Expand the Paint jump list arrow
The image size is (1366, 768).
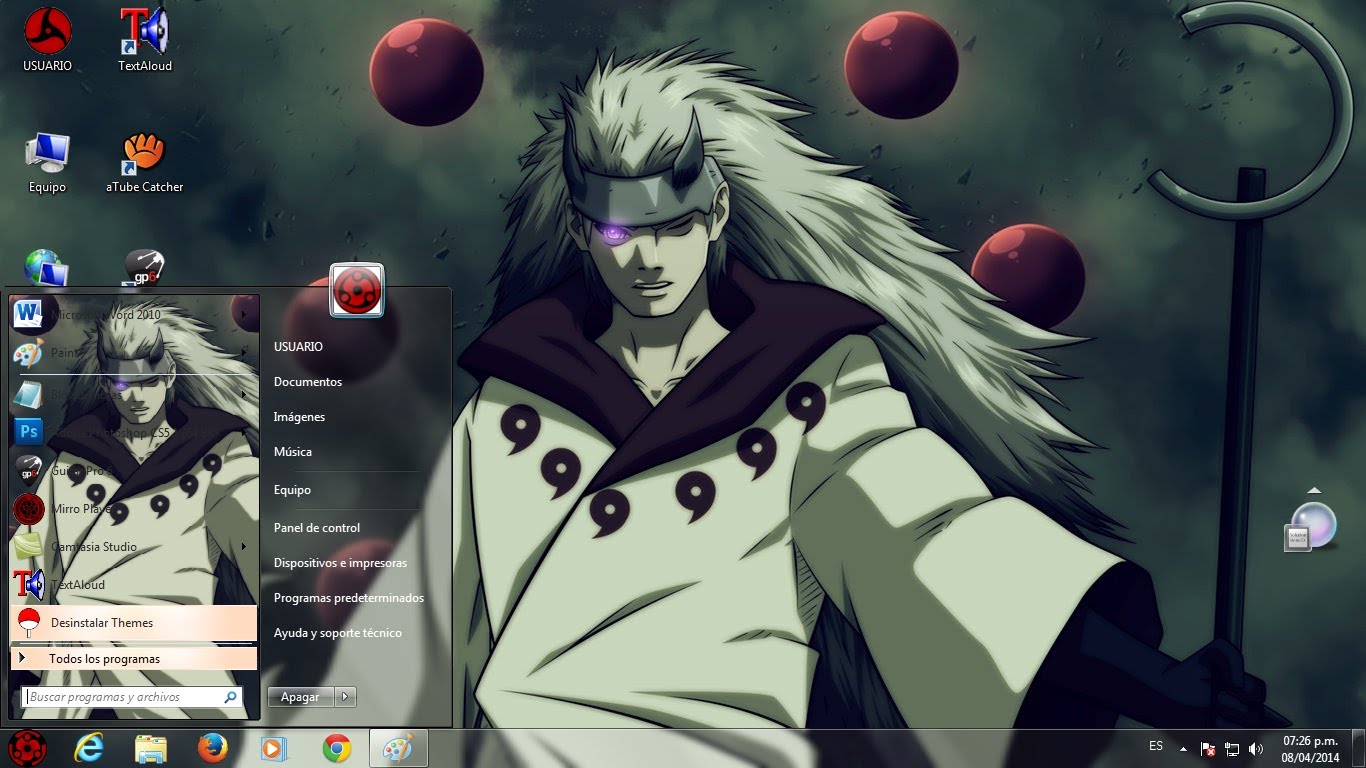coord(244,353)
